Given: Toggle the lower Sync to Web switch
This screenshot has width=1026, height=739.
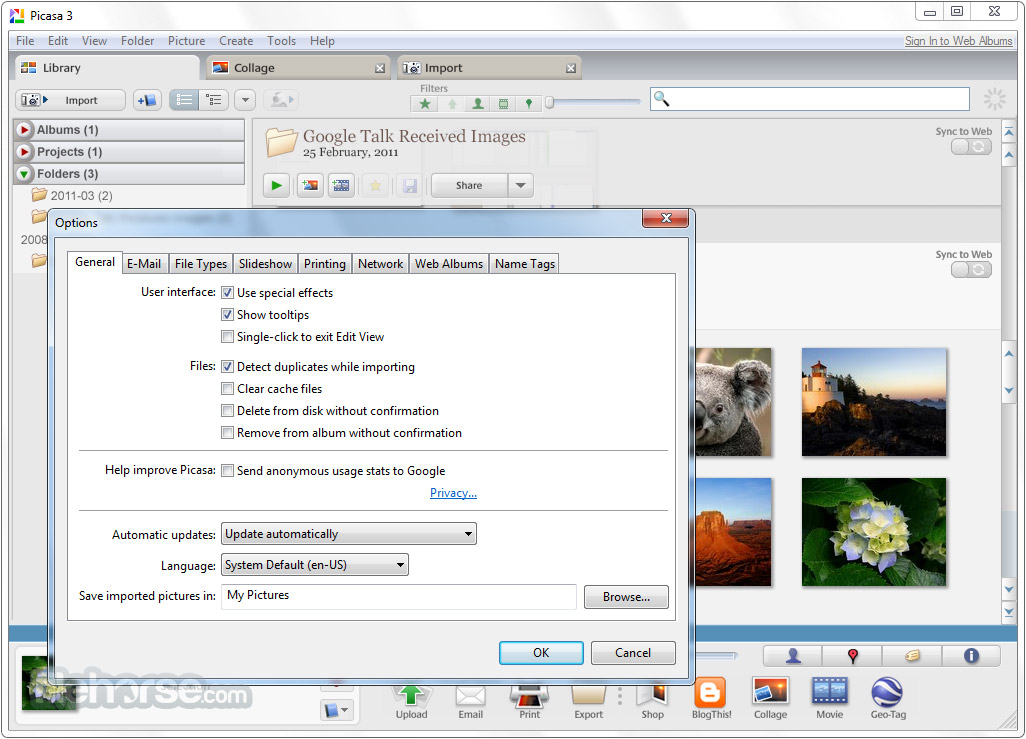Looking at the screenshot, I should [972, 270].
